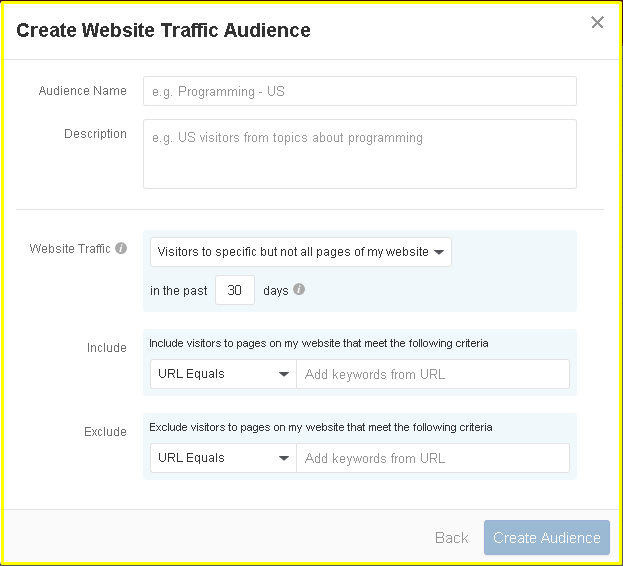Click the dialog title heading text
623x566 pixels.
click(163, 30)
